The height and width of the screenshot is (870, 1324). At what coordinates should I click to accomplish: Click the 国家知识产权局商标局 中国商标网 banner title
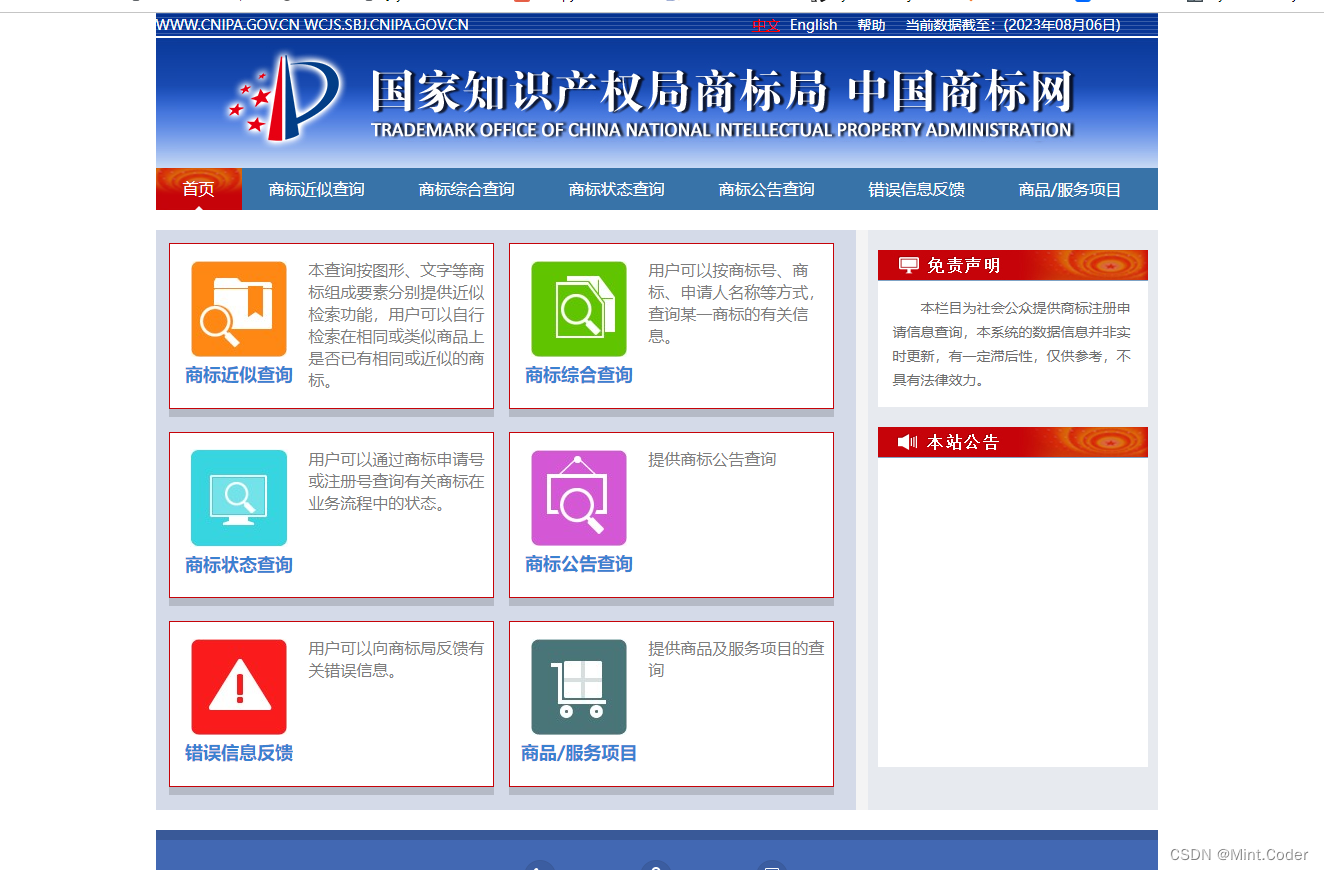[721, 92]
